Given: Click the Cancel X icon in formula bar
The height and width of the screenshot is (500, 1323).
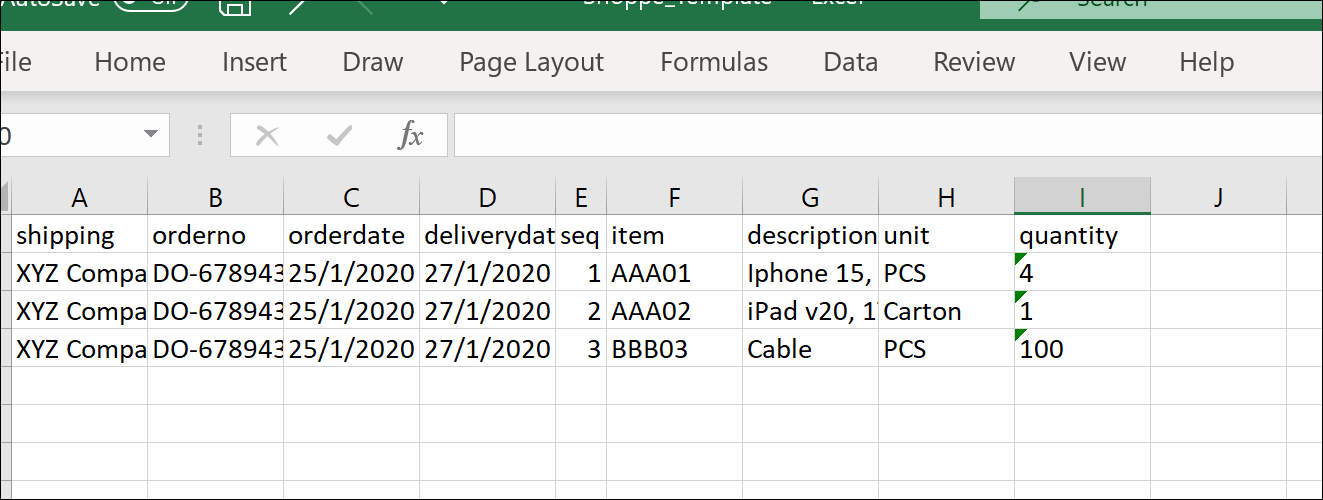Looking at the screenshot, I should 267,135.
